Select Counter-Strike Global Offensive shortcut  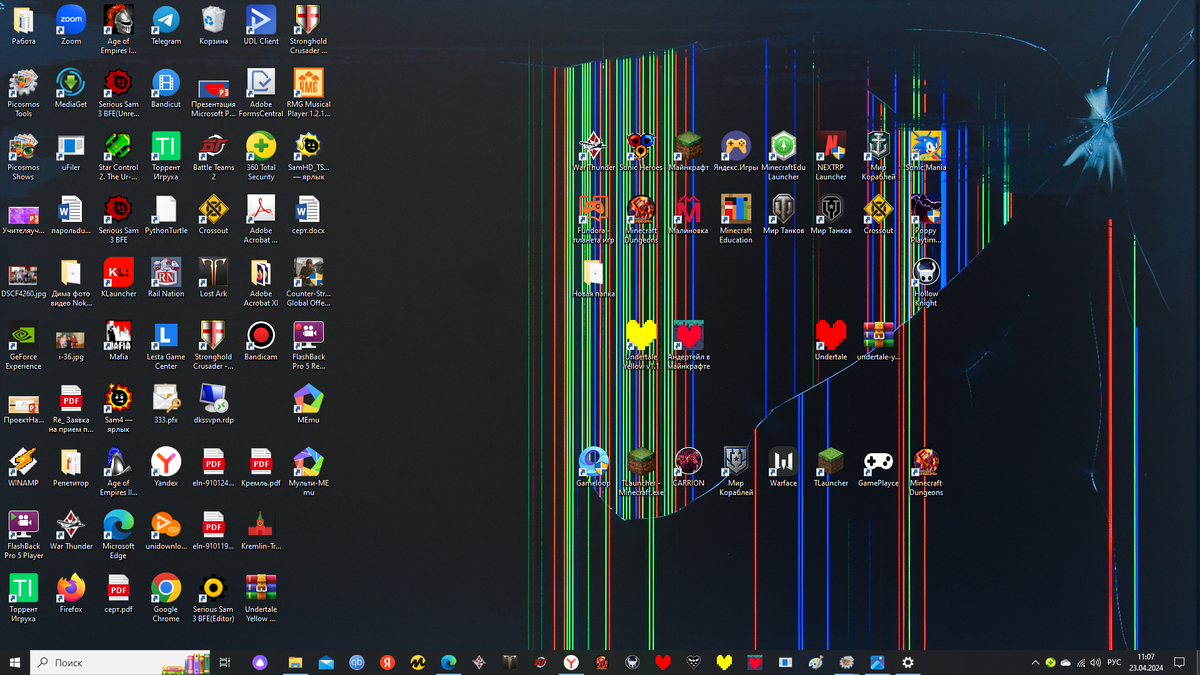(x=308, y=282)
